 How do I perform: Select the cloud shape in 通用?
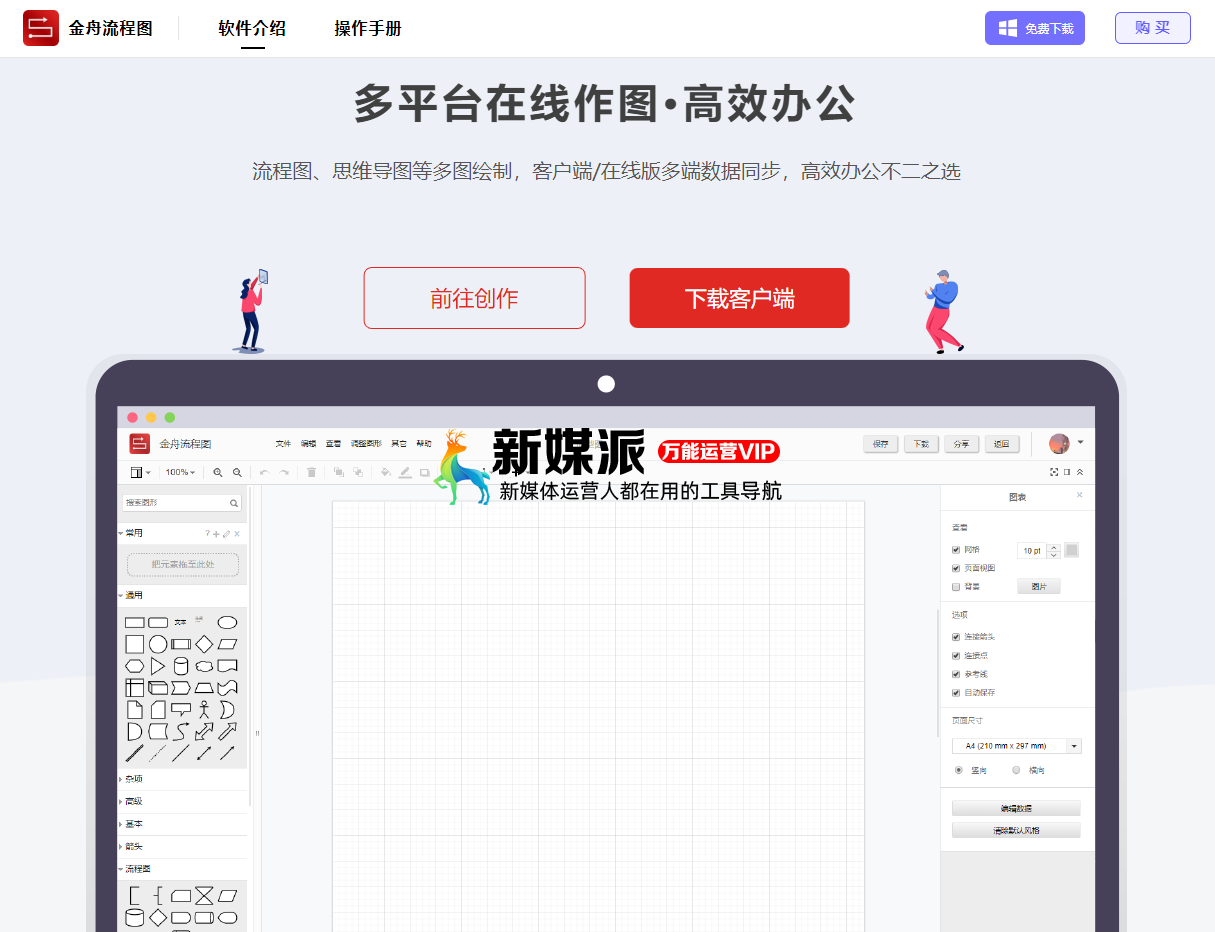[x=204, y=666]
